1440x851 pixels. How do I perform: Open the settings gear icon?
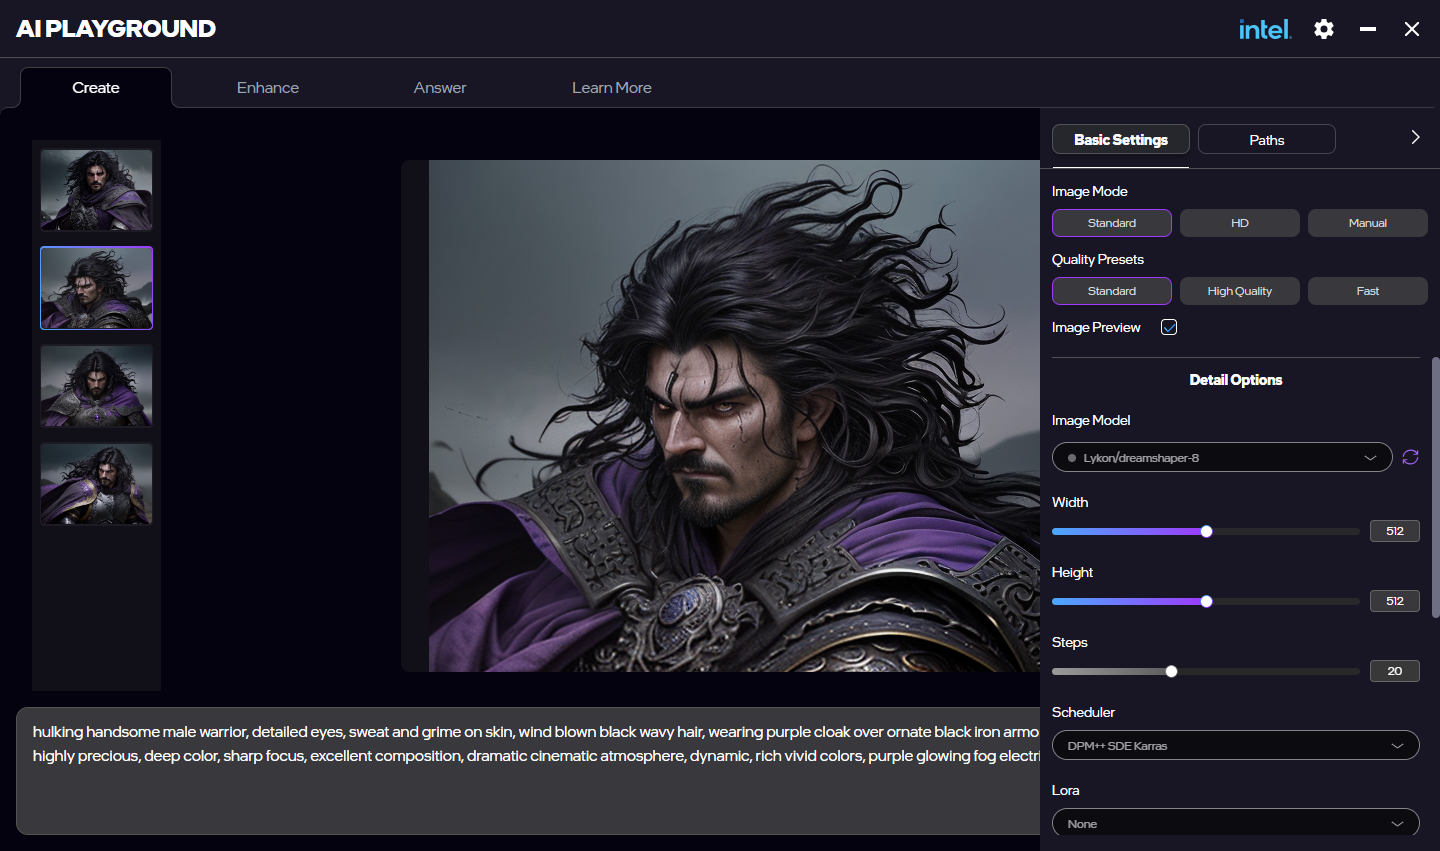click(1324, 29)
